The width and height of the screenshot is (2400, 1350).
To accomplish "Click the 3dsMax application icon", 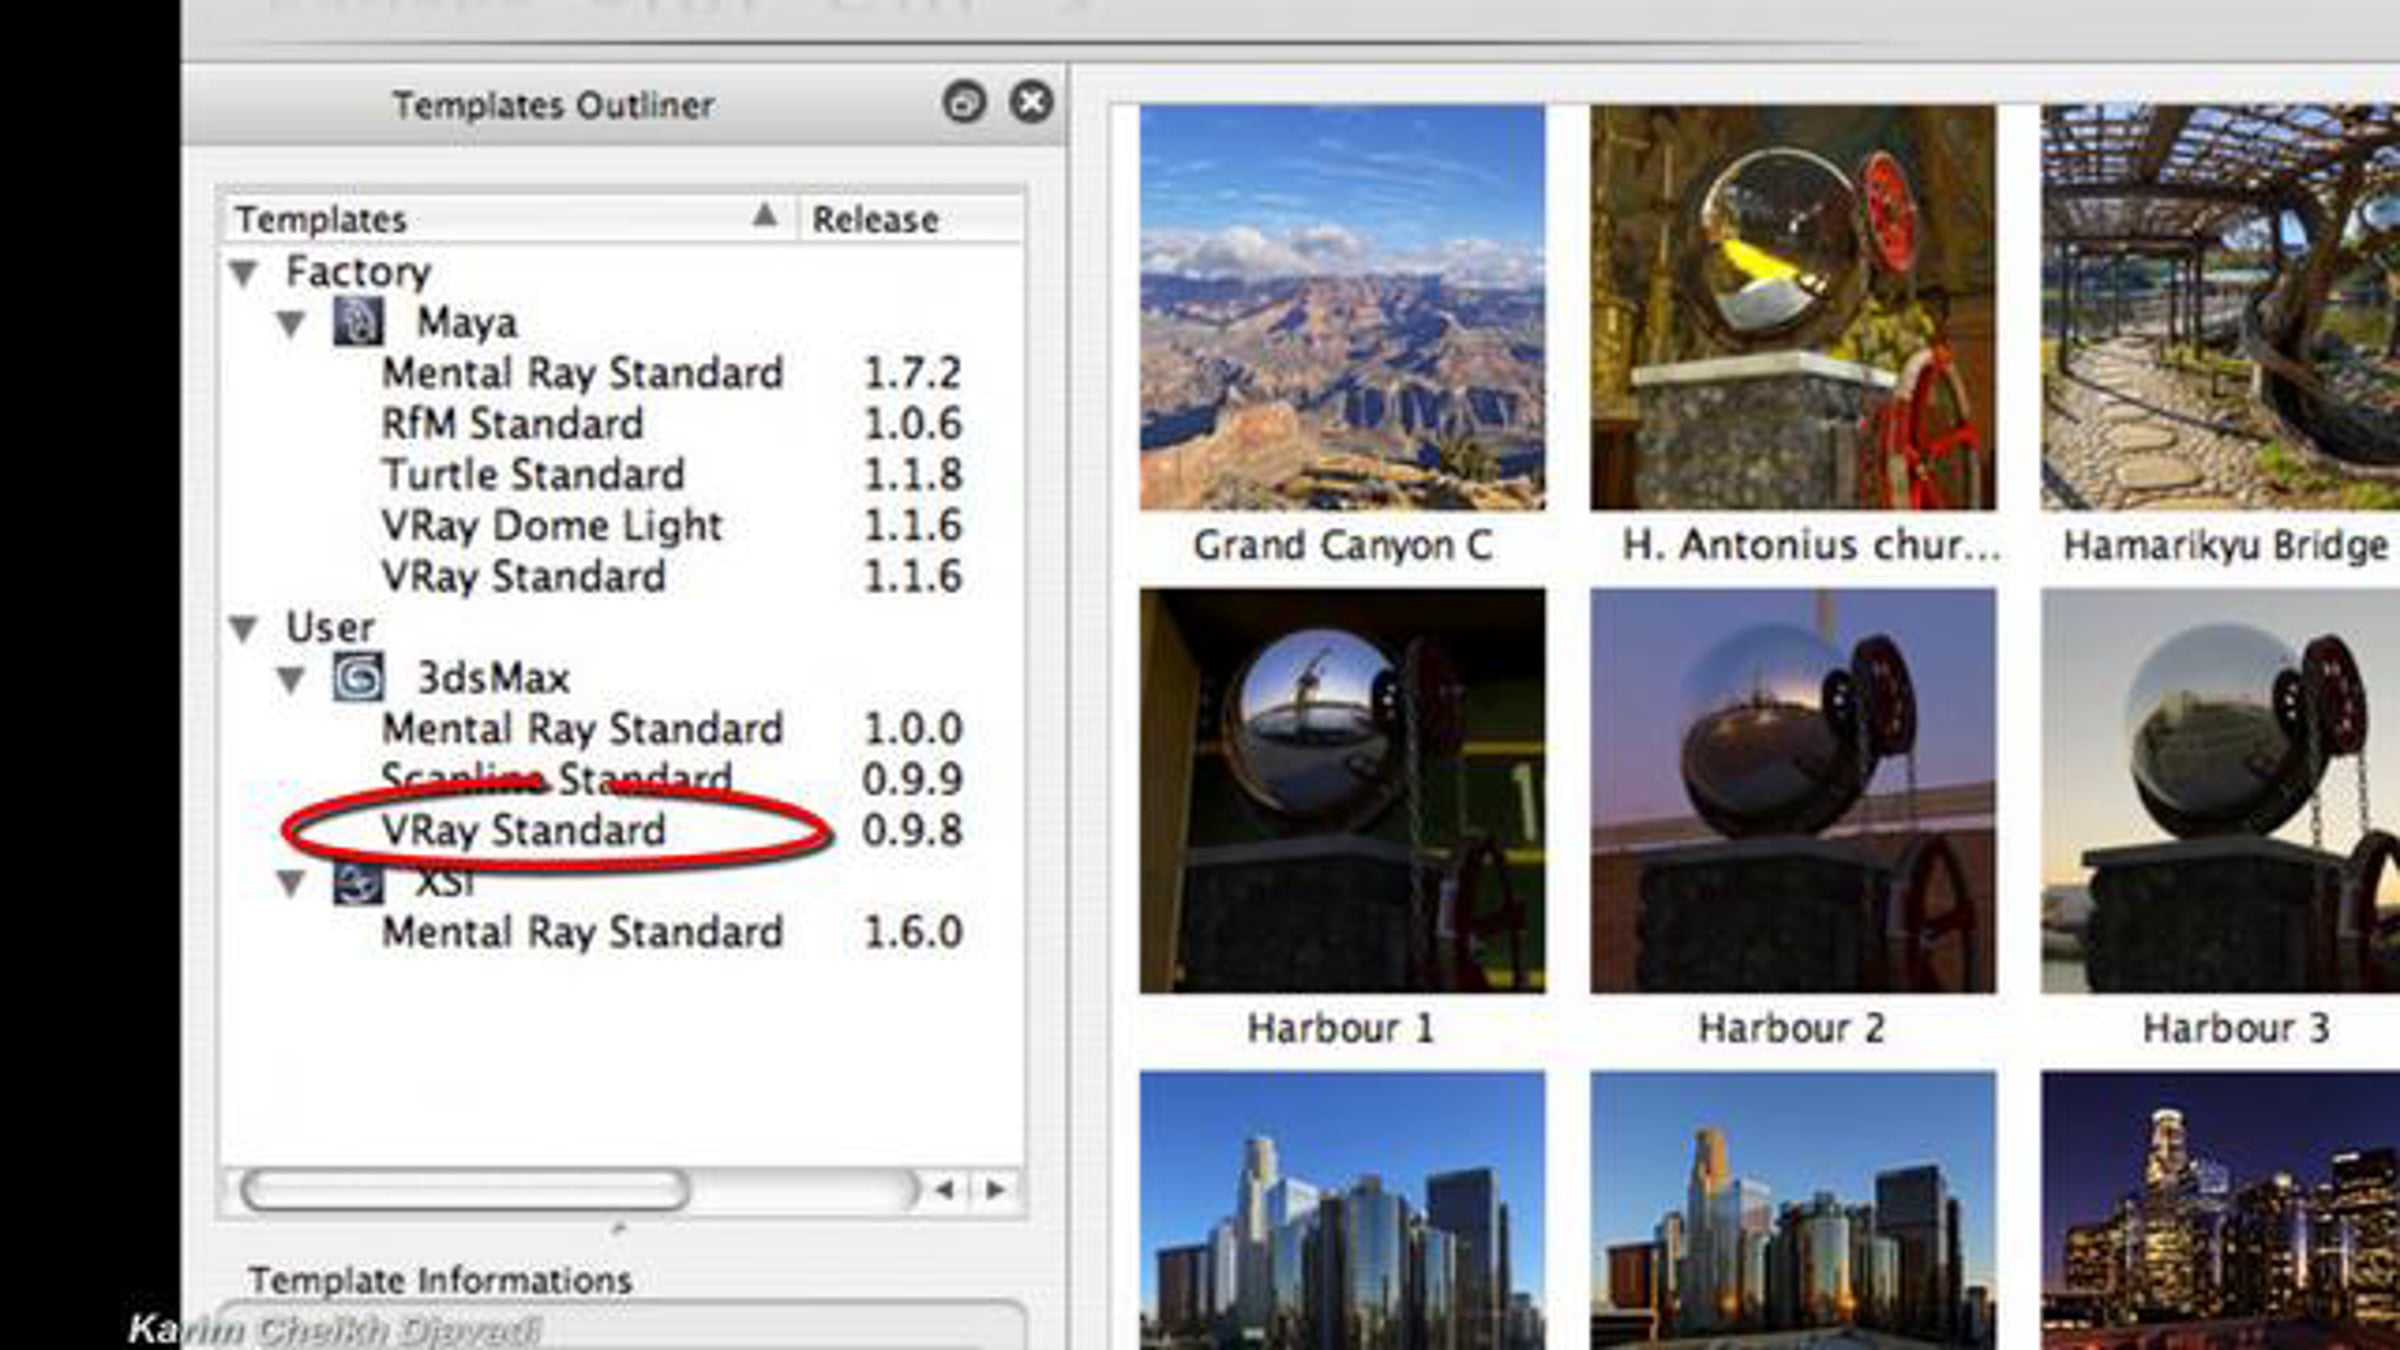I will click(x=357, y=677).
